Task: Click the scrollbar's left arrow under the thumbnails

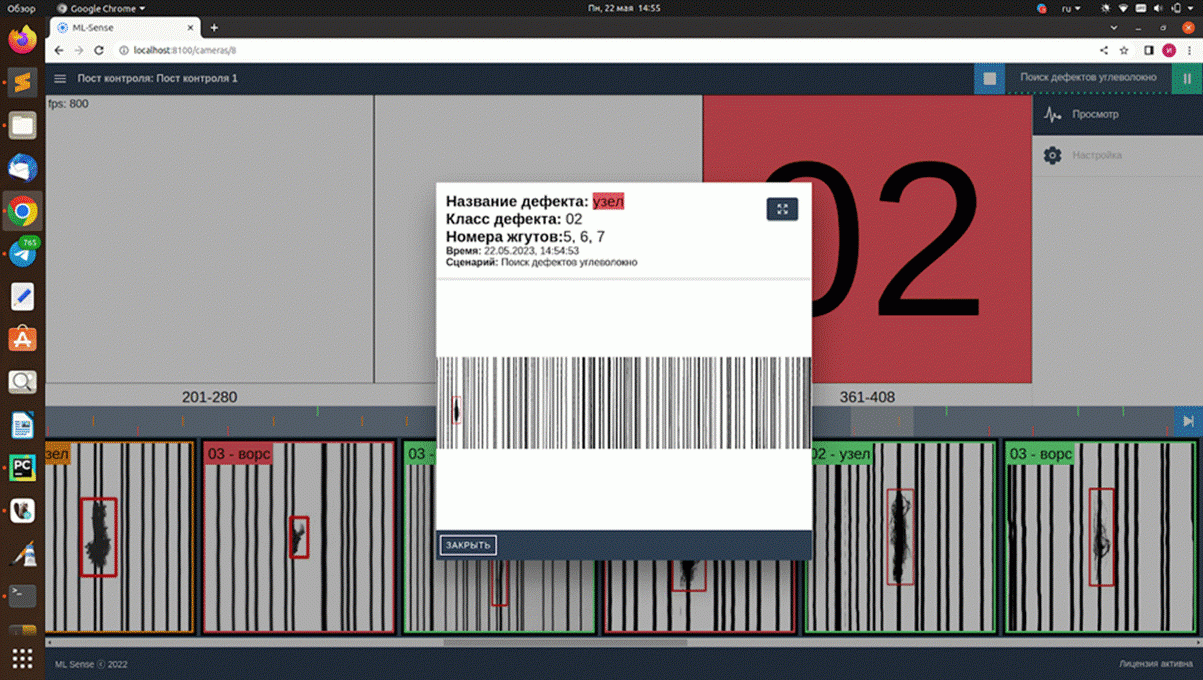Action: click(50, 642)
